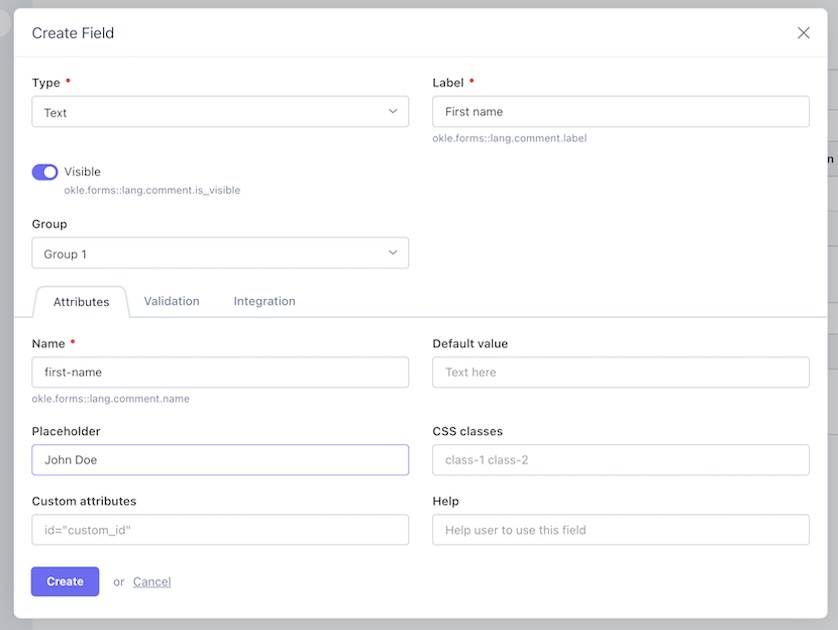The height and width of the screenshot is (630, 838).
Task: Click the Name field with first-name
Action: coord(220,372)
